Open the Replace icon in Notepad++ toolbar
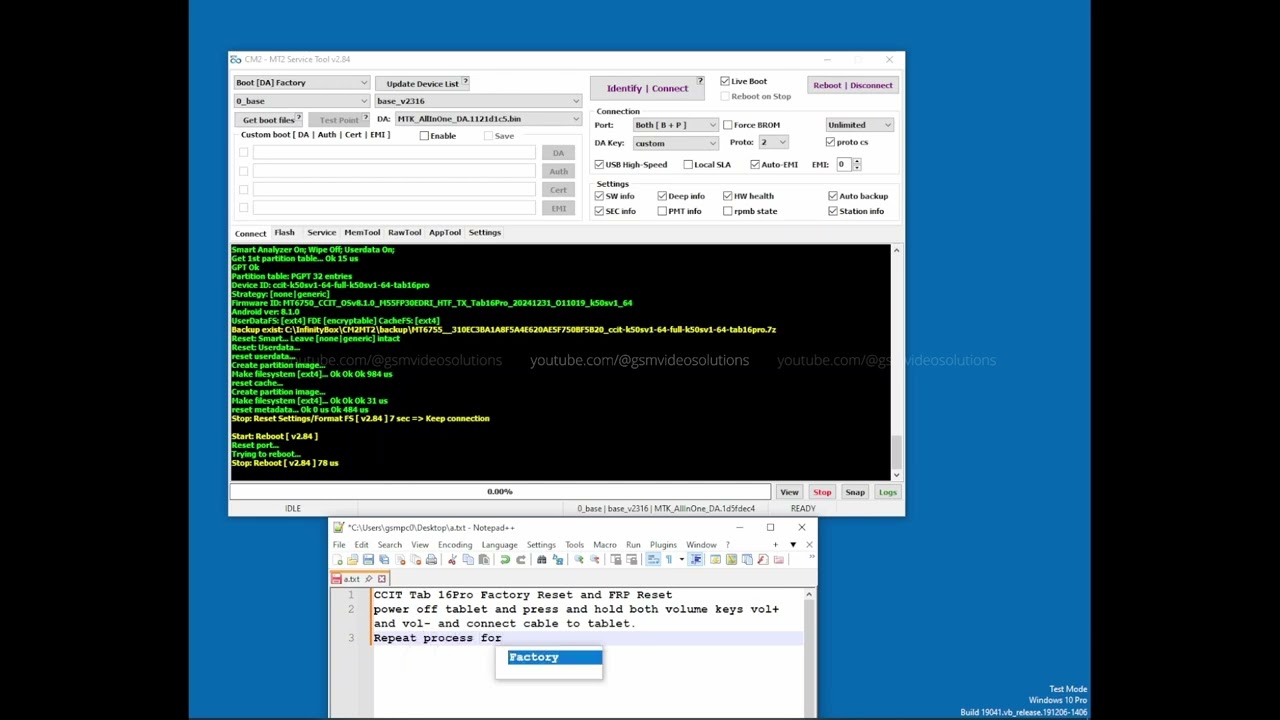 tap(558, 559)
